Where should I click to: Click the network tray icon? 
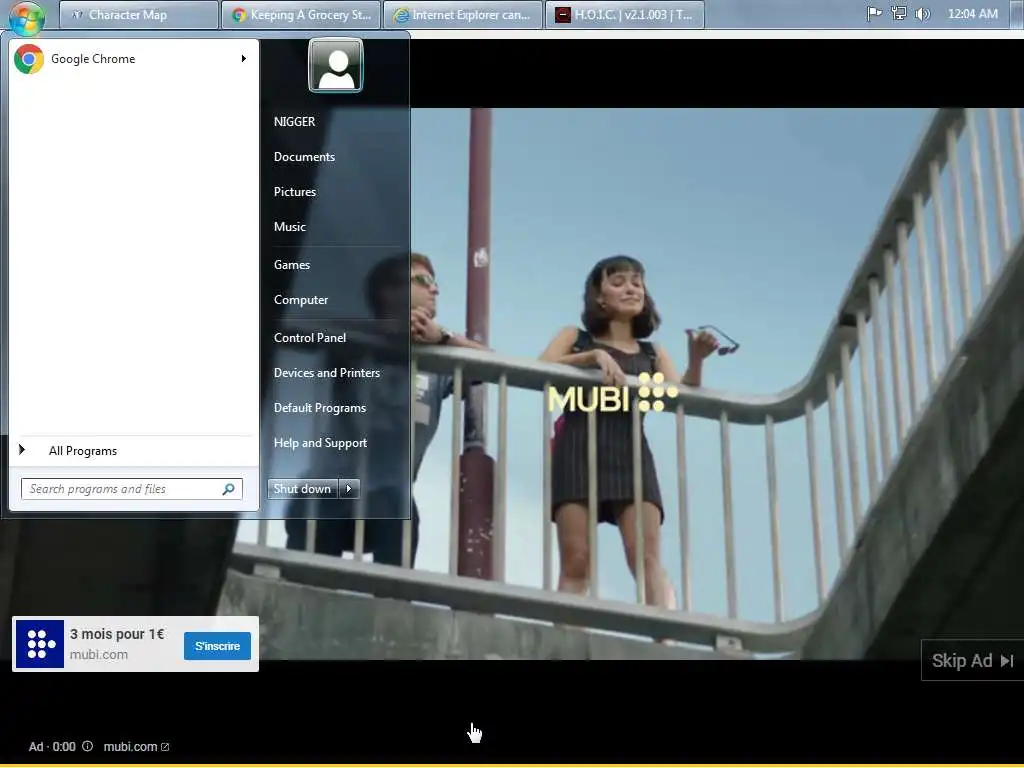pyautogui.click(x=899, y=14)
